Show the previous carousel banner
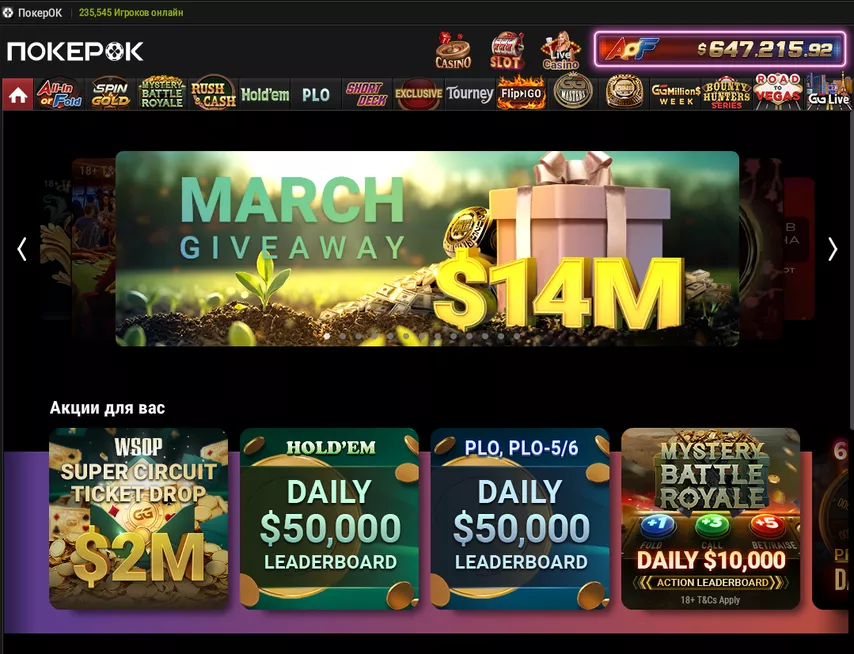 coord(22,249)
